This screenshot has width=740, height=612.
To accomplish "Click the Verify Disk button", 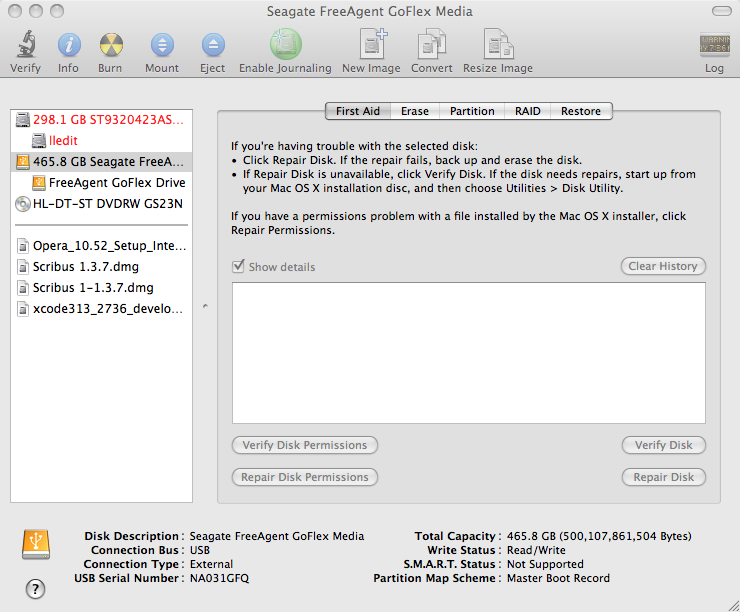I will (x=664, y=445).
